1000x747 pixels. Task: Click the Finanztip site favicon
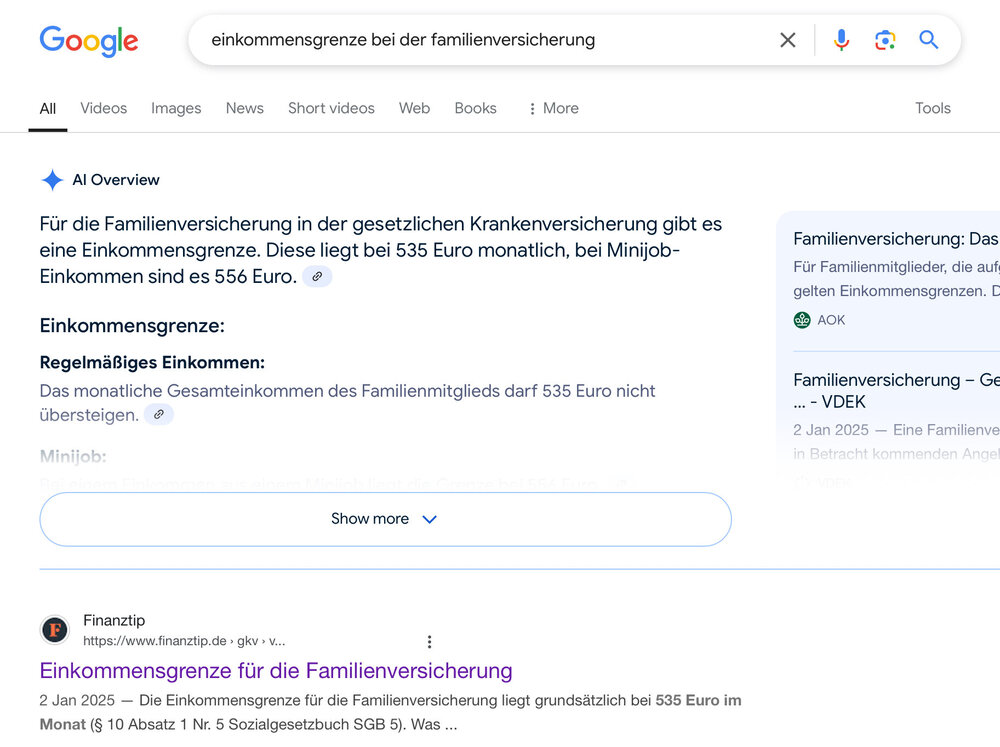(55, 630)
